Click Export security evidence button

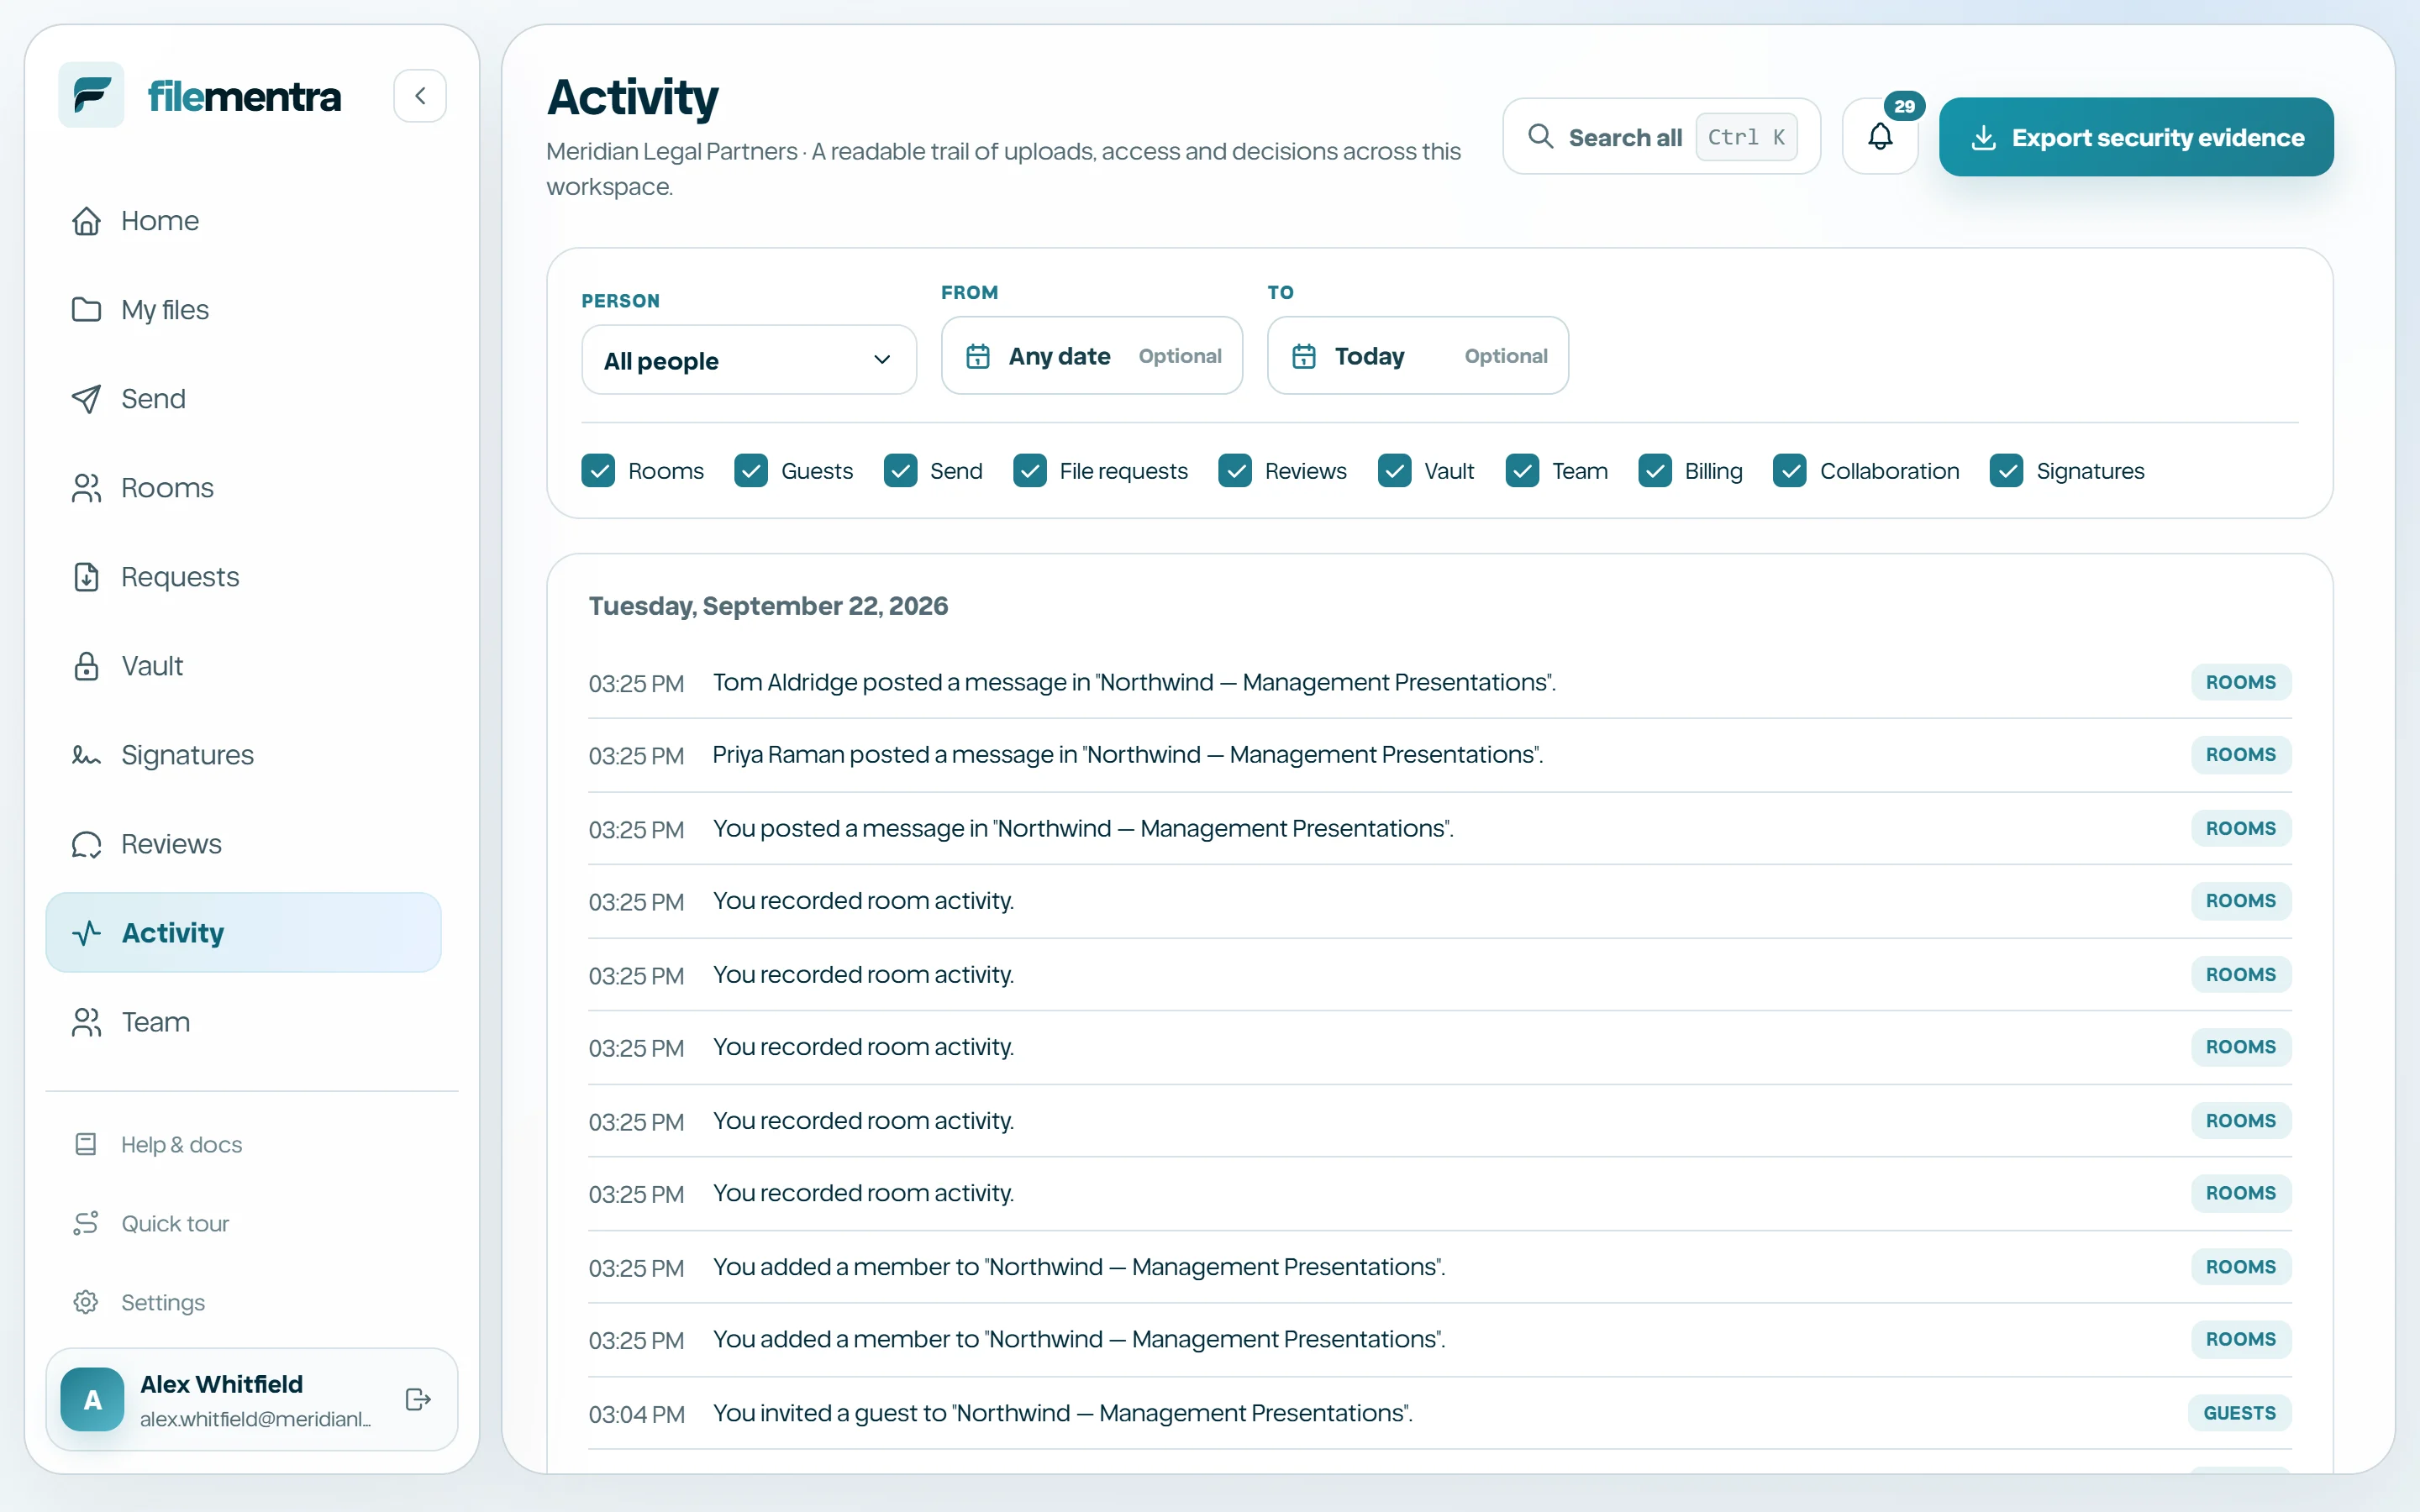pyautogui.click(x=2136, y=137)
